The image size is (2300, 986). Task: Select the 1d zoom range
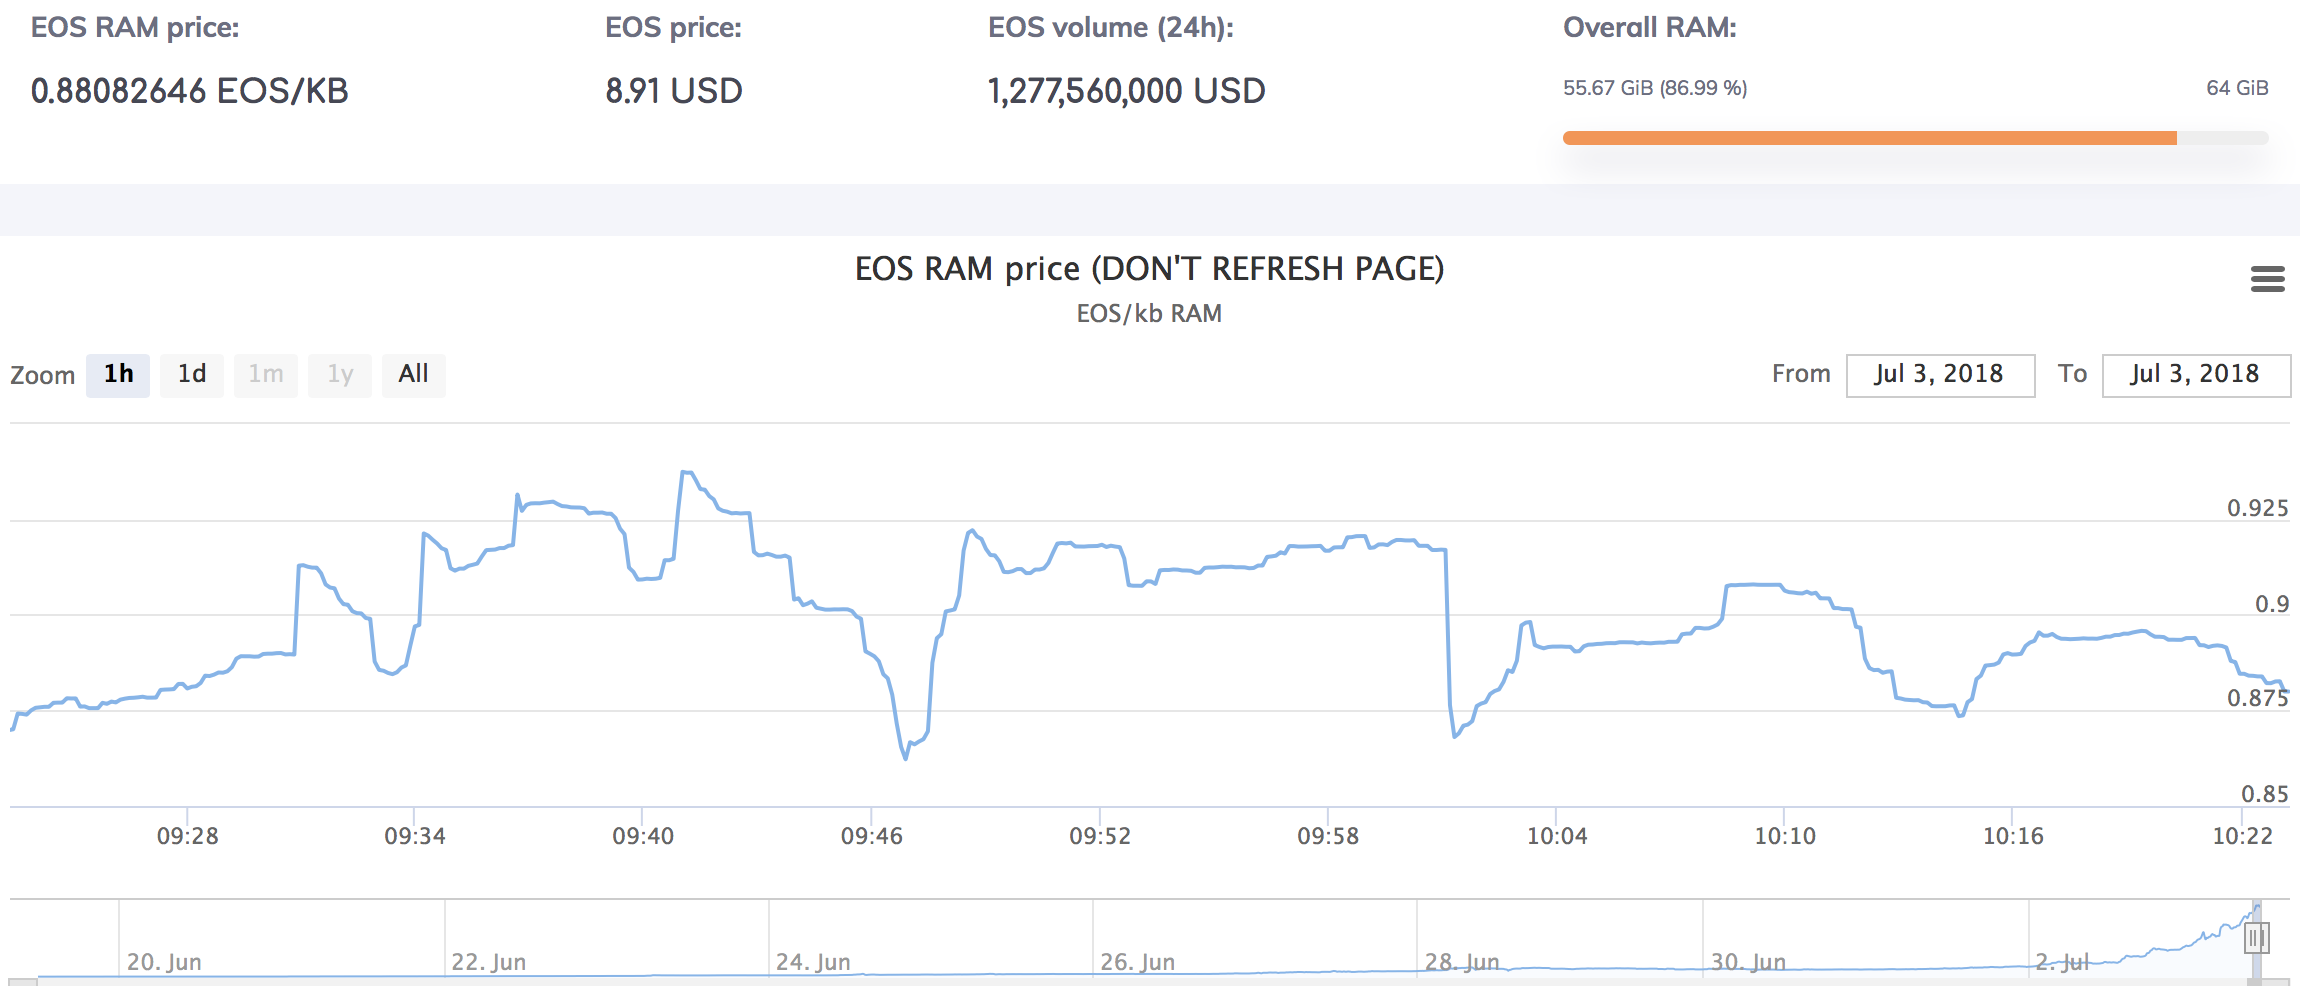point(192,375)
